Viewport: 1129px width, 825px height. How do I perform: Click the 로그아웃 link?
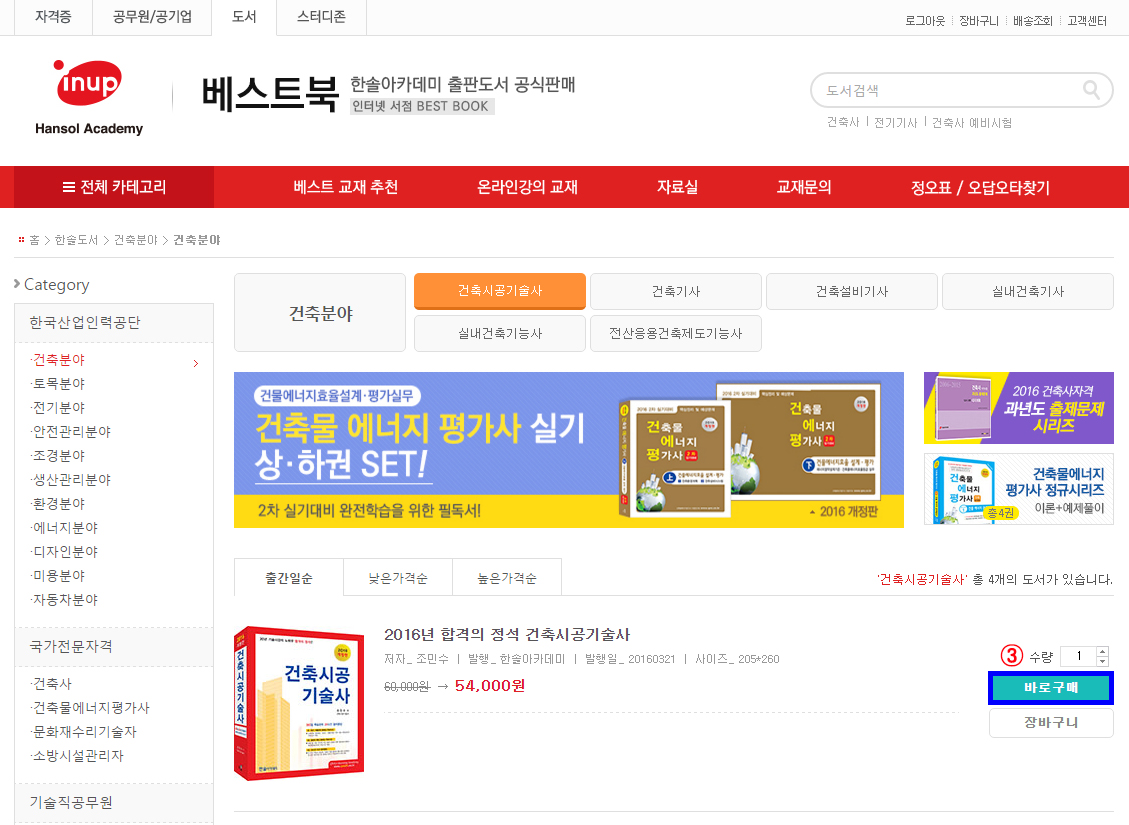pos(925,21)
